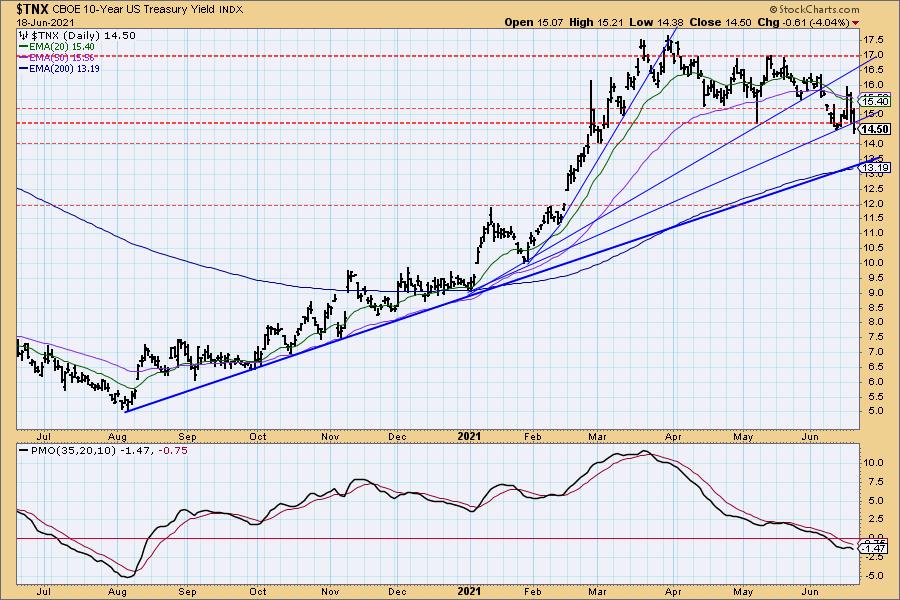Click the 2.5 label on the PMO axis
This screenshot has height=600, width=900.
coord(875,518)
